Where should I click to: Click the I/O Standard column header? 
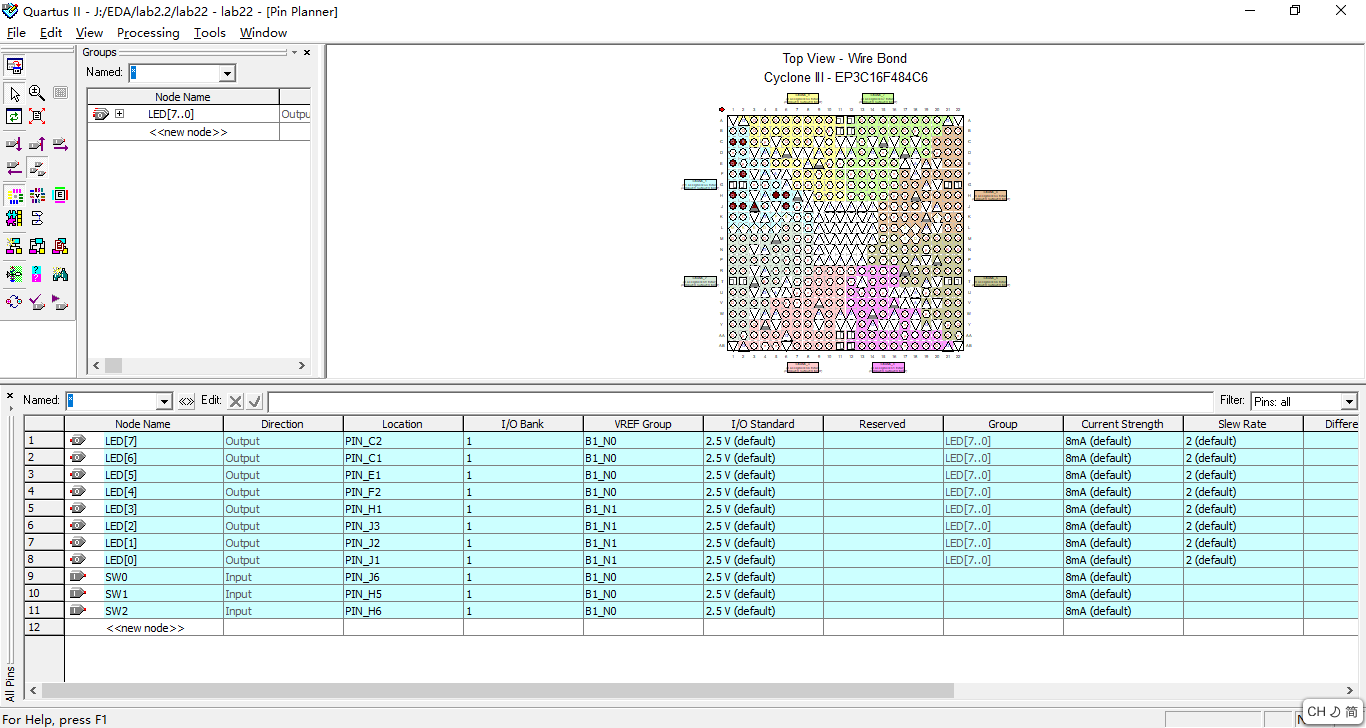[x=763, y=424]
